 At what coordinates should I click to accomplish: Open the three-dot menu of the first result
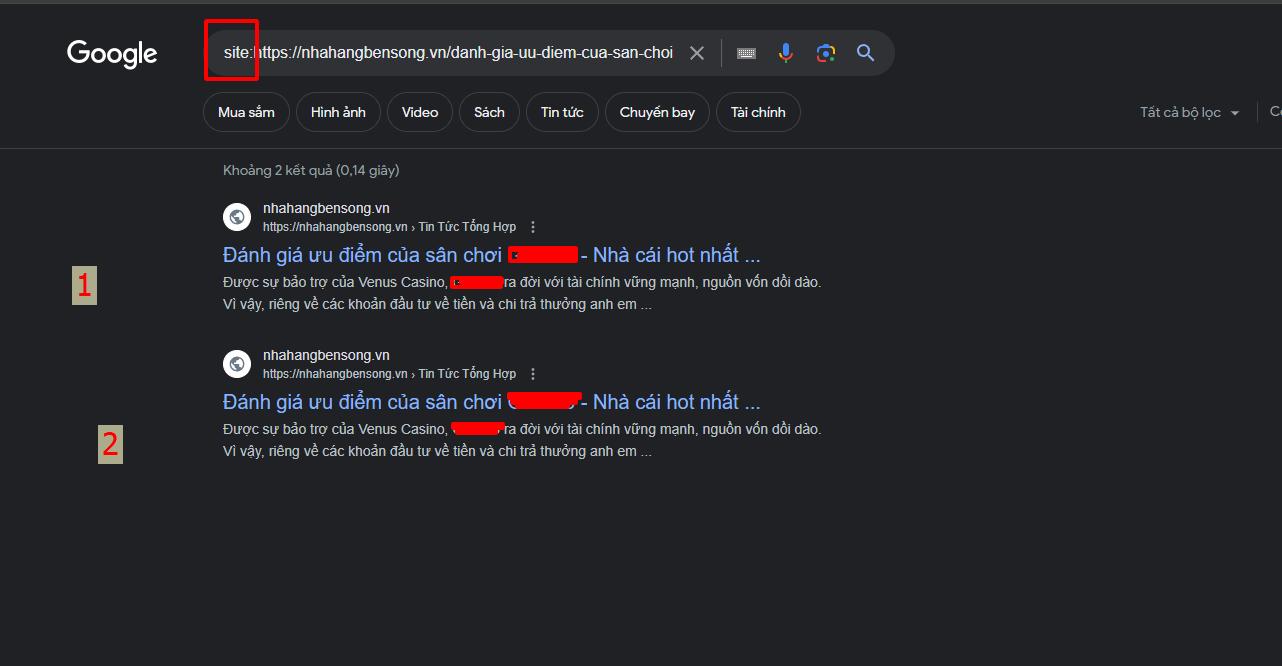(533, 227)
